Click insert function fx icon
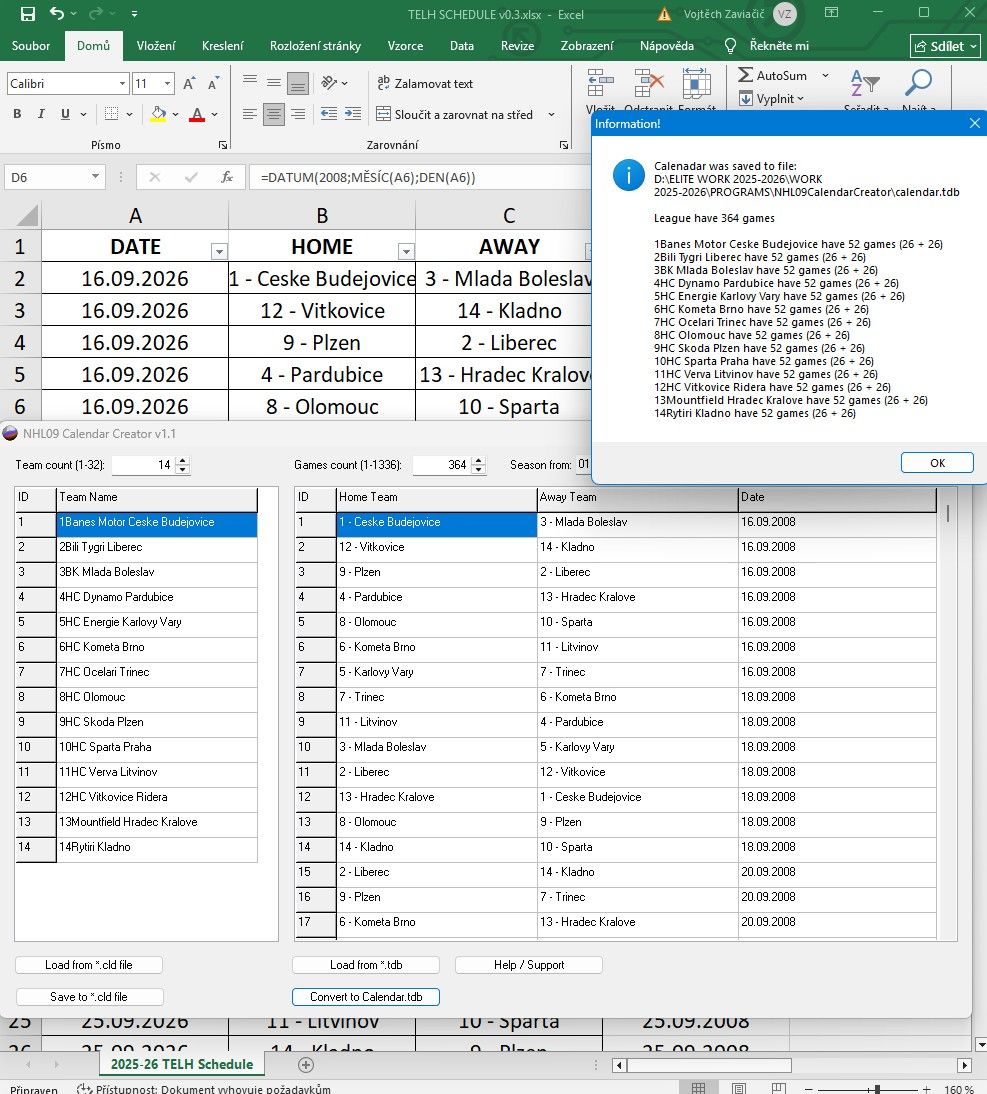 [227, 177]
